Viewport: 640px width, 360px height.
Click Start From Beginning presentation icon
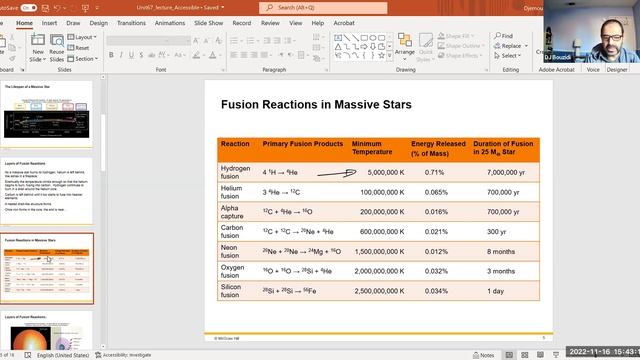tap(85, 8)
